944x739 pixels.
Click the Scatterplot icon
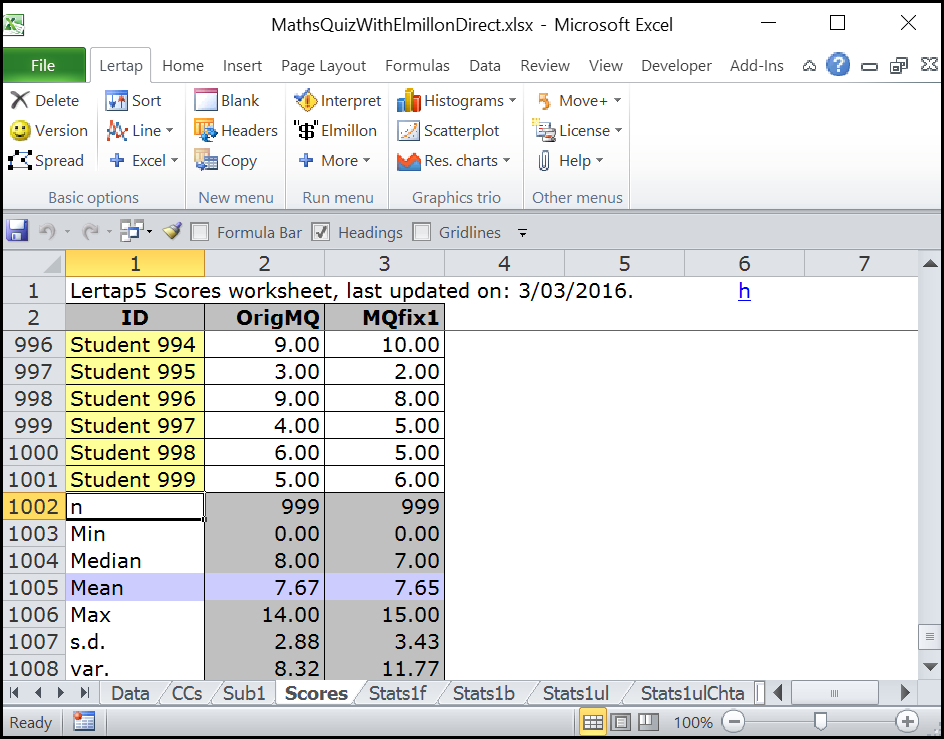[409, 130]
